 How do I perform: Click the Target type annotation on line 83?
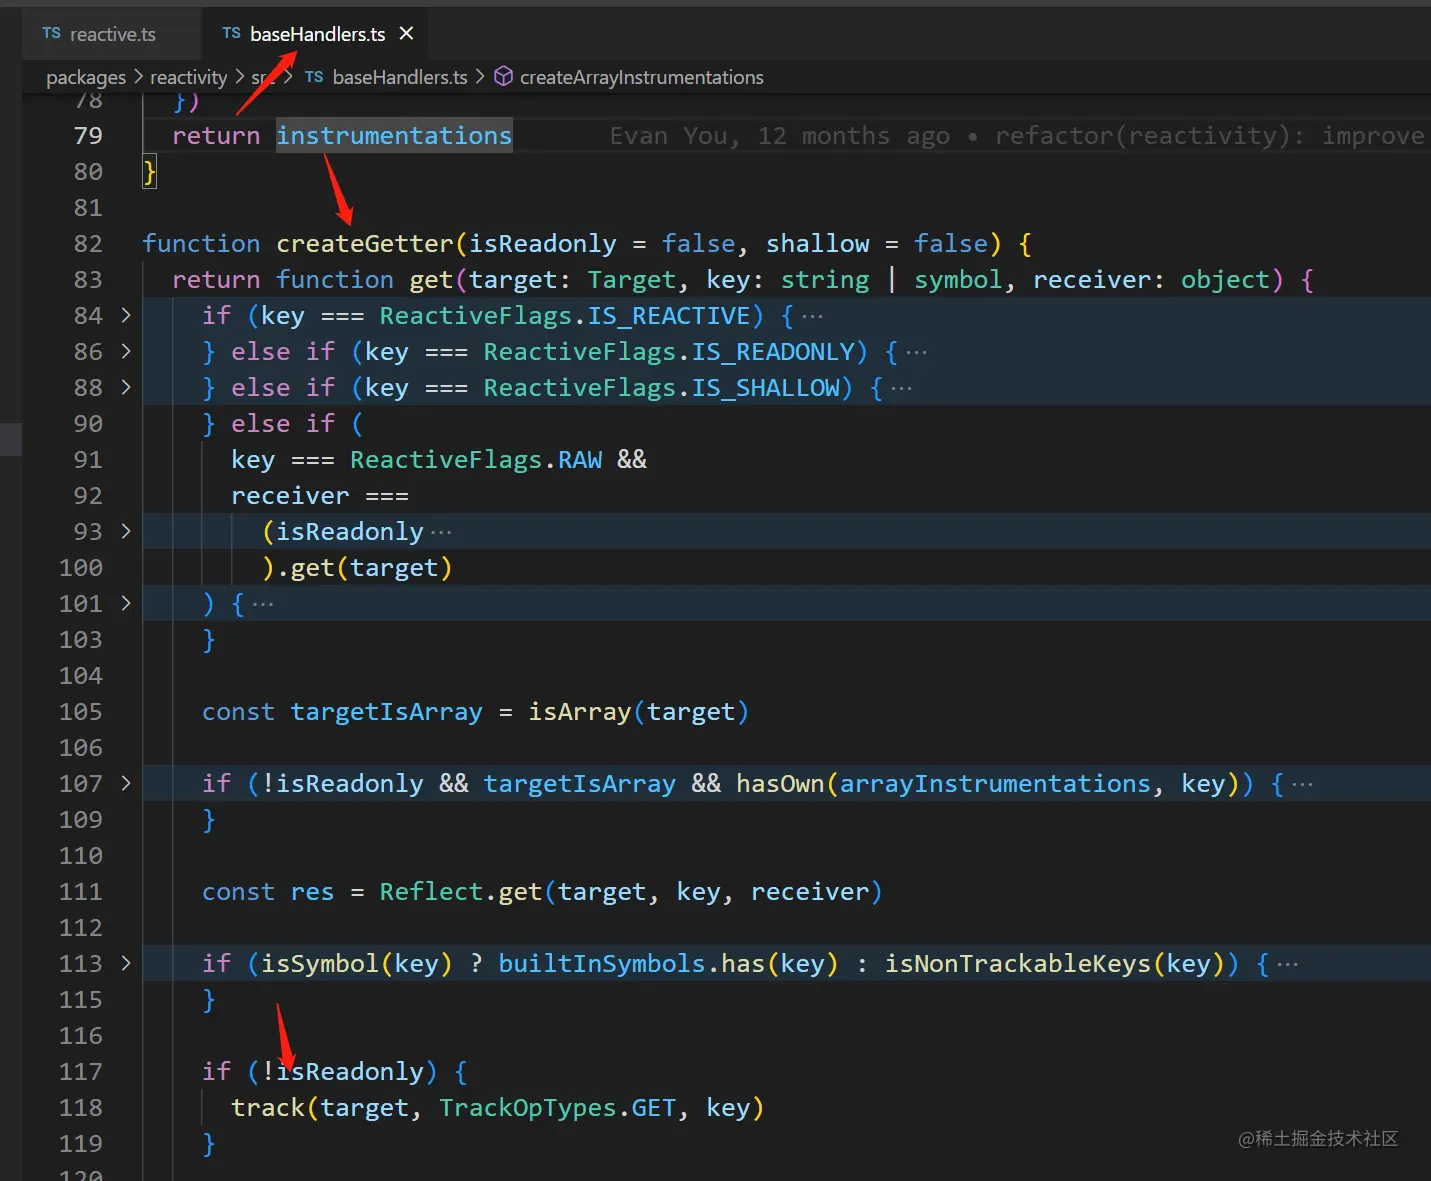click(632, 279)
